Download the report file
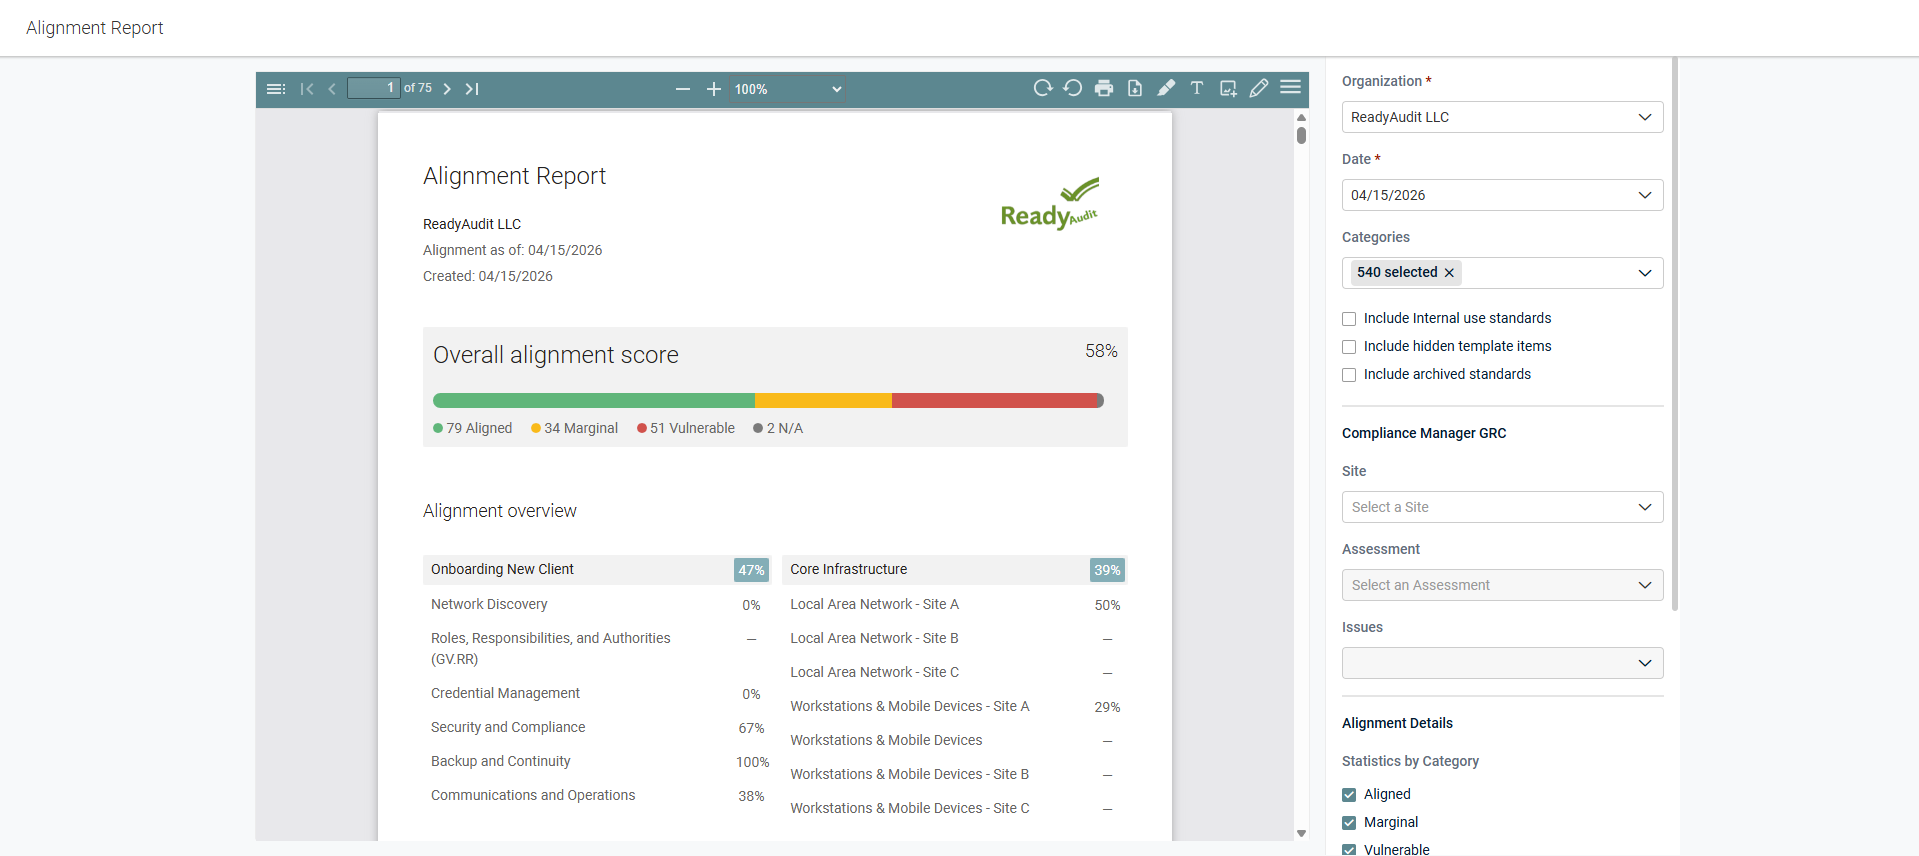The width and height of the screenshot is (1919, 856). click(1134, 88)
